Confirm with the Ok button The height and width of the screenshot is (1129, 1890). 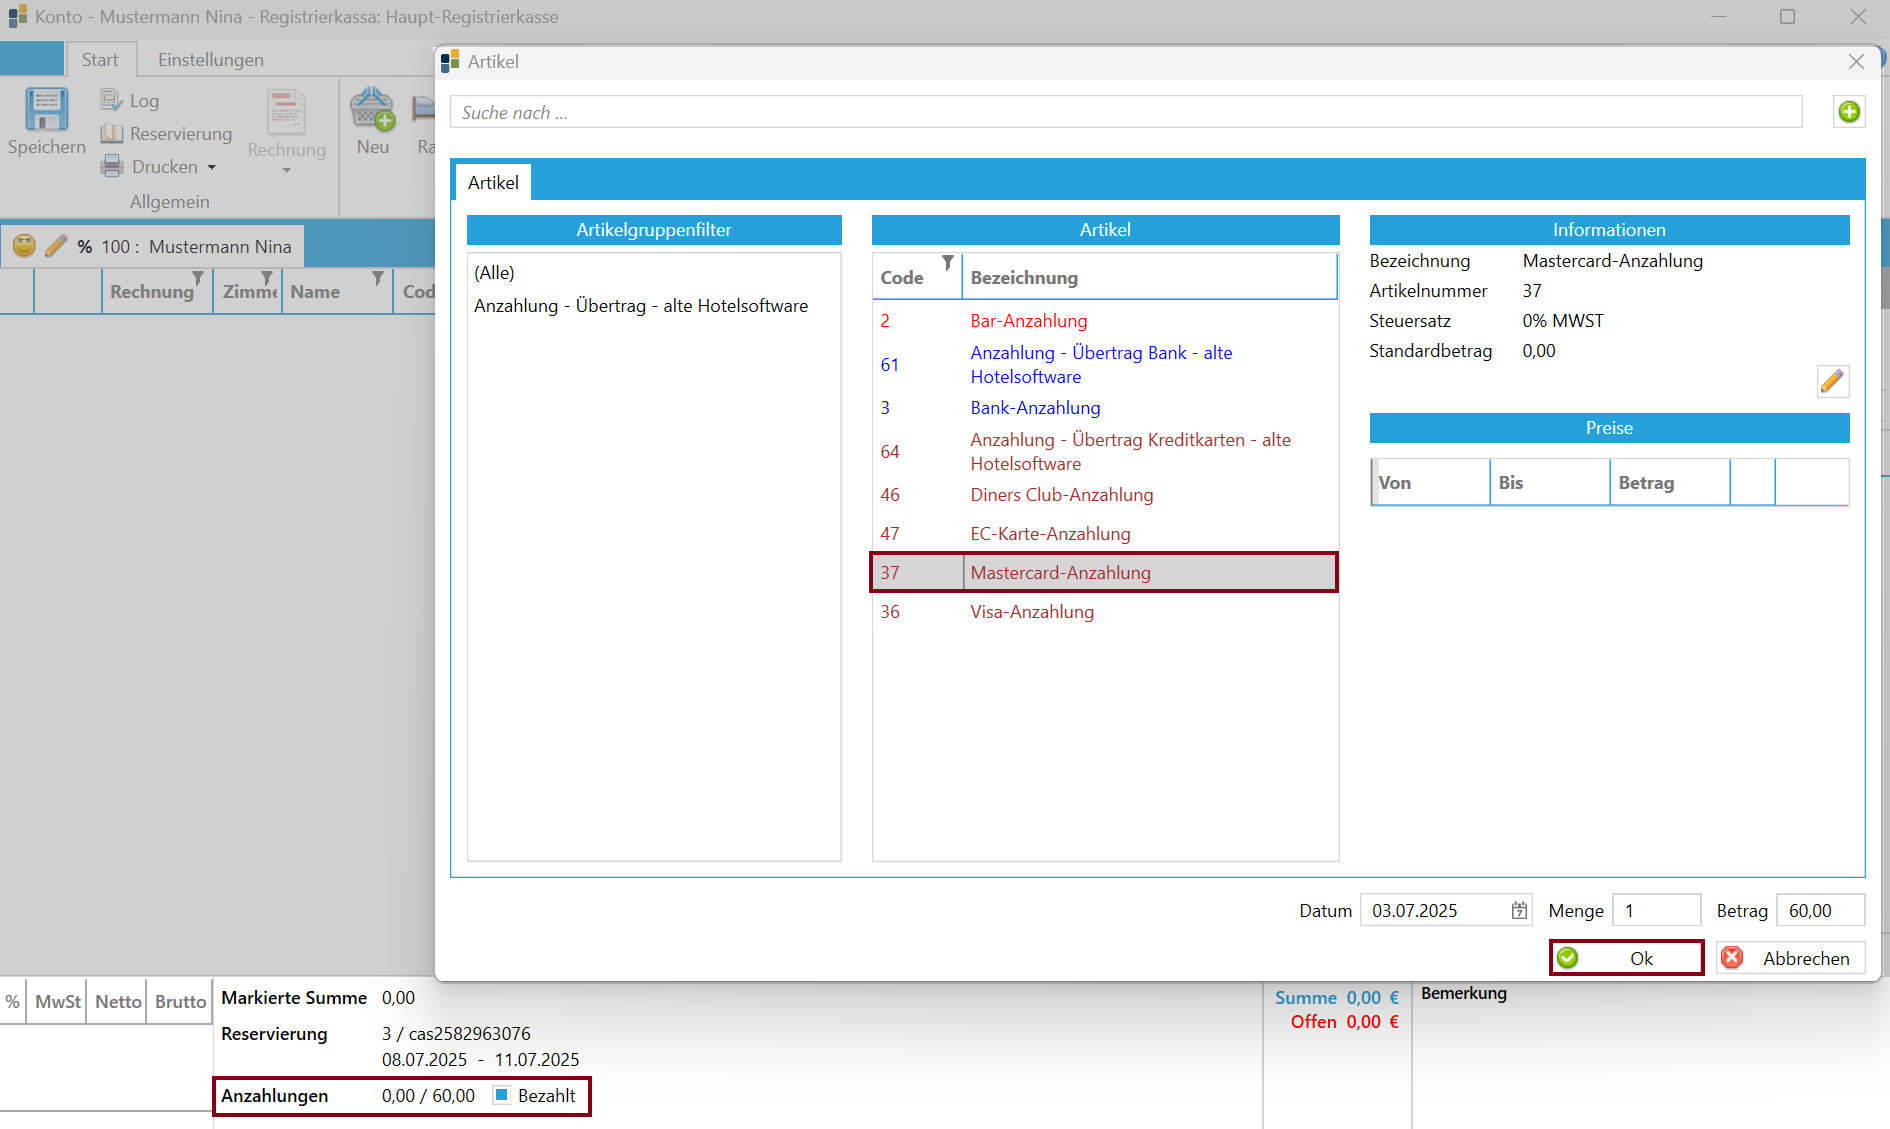click(x=1627, y=957)
